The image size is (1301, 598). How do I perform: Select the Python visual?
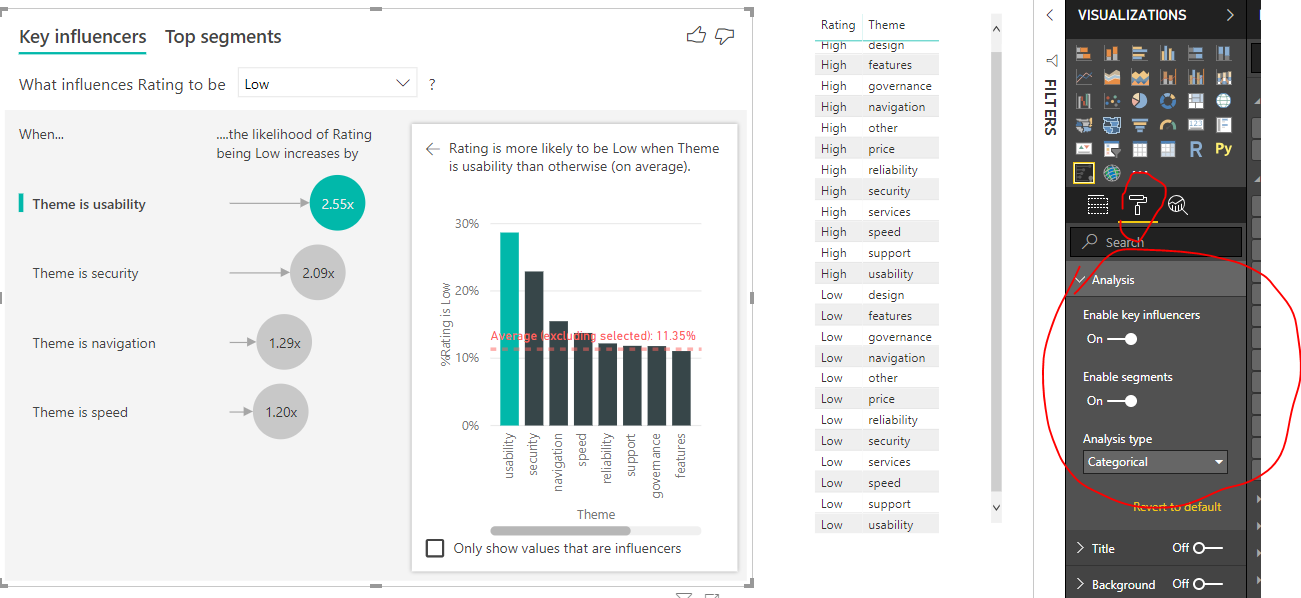click(1223, 149)
